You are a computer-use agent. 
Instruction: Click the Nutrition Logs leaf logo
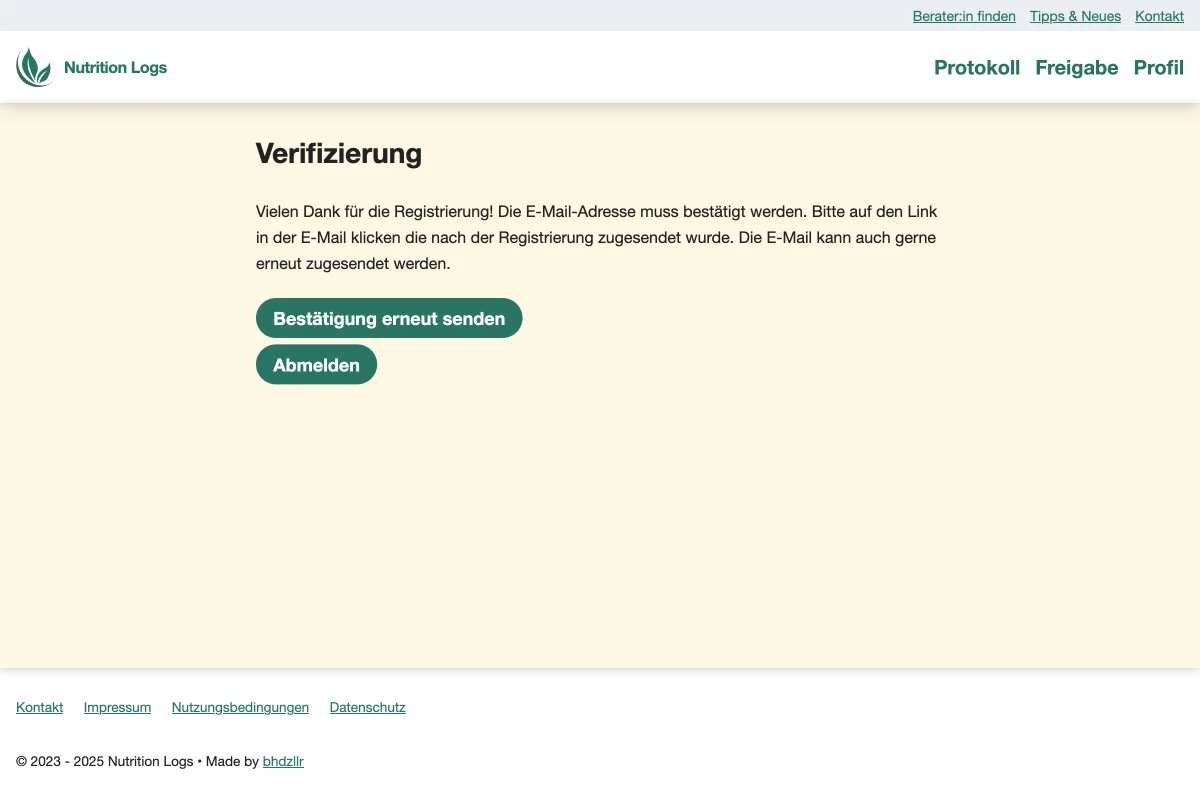pyautogui.click(x=35, y=66)
